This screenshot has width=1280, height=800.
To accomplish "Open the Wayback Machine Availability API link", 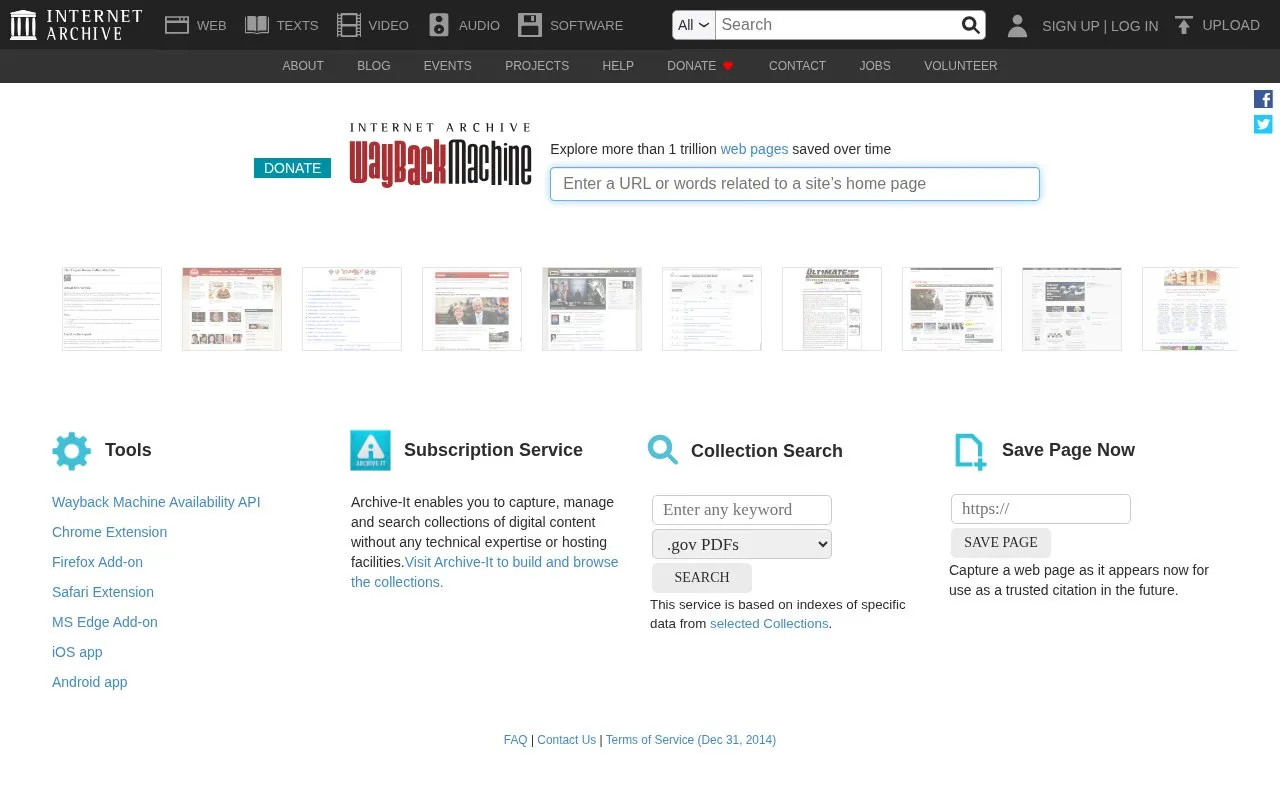I will 156,502.
